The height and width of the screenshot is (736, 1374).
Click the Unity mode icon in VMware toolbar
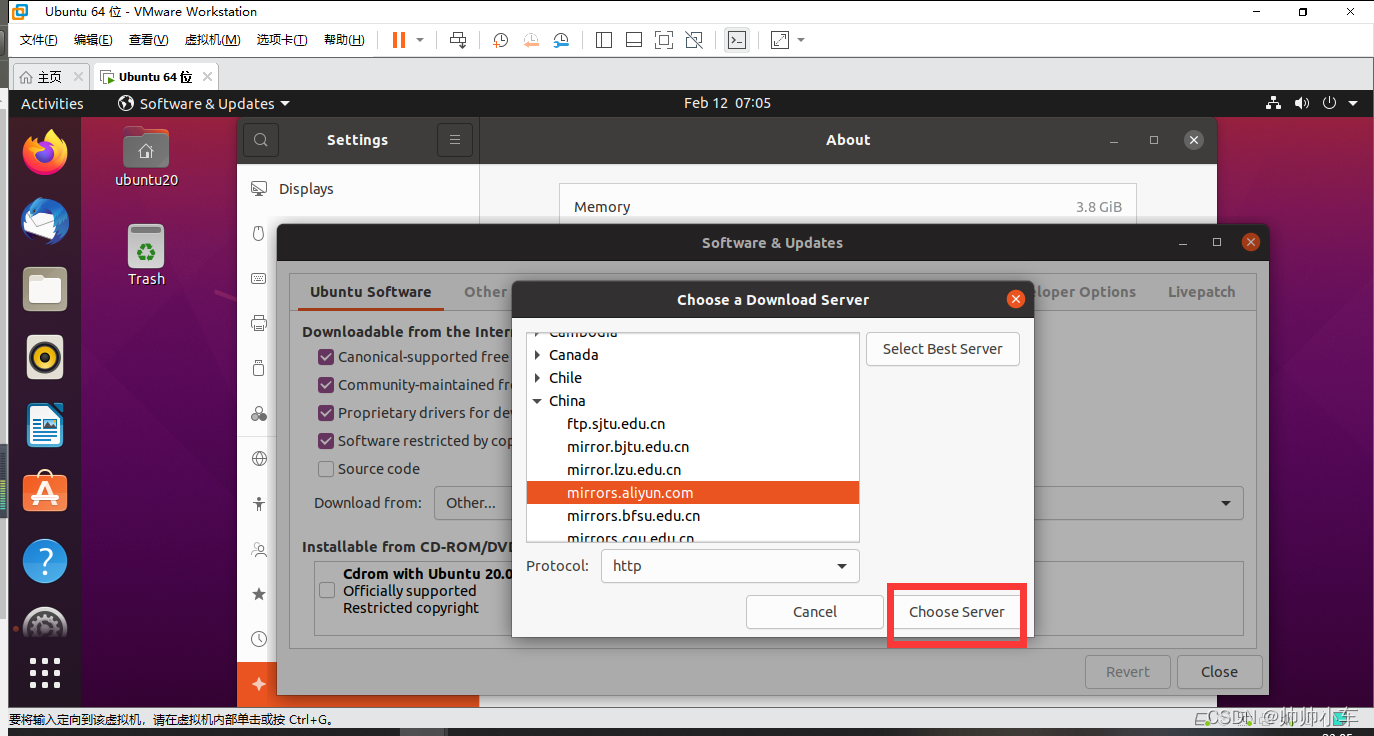click(x=694, y=40)
